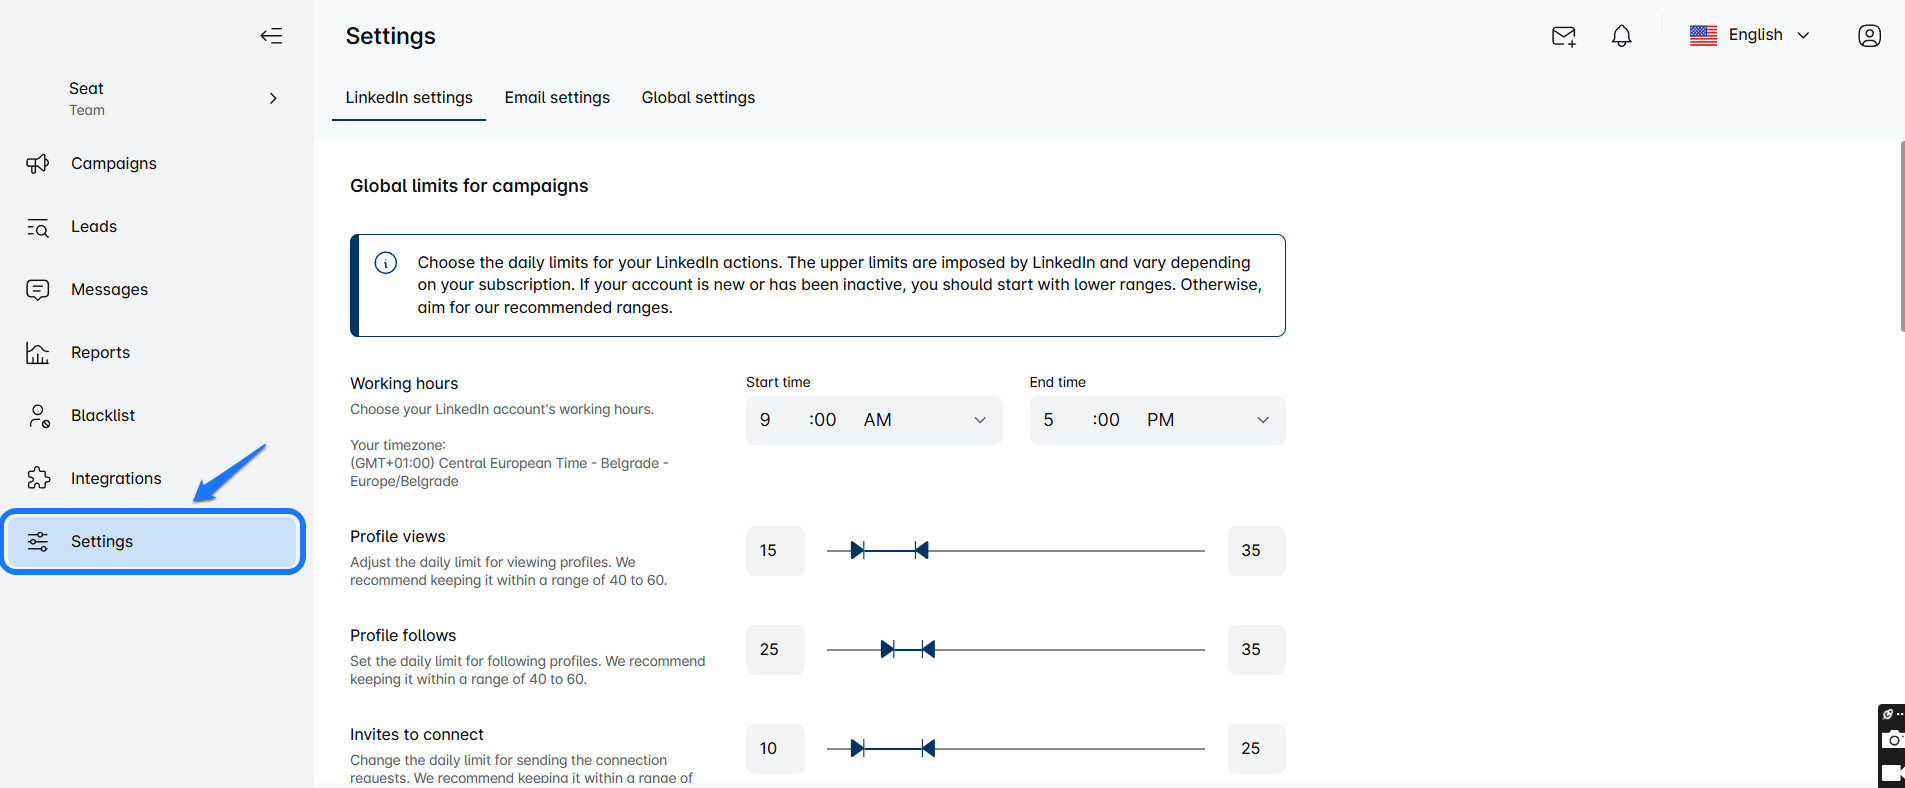Click the Reports chart icon

38,353
